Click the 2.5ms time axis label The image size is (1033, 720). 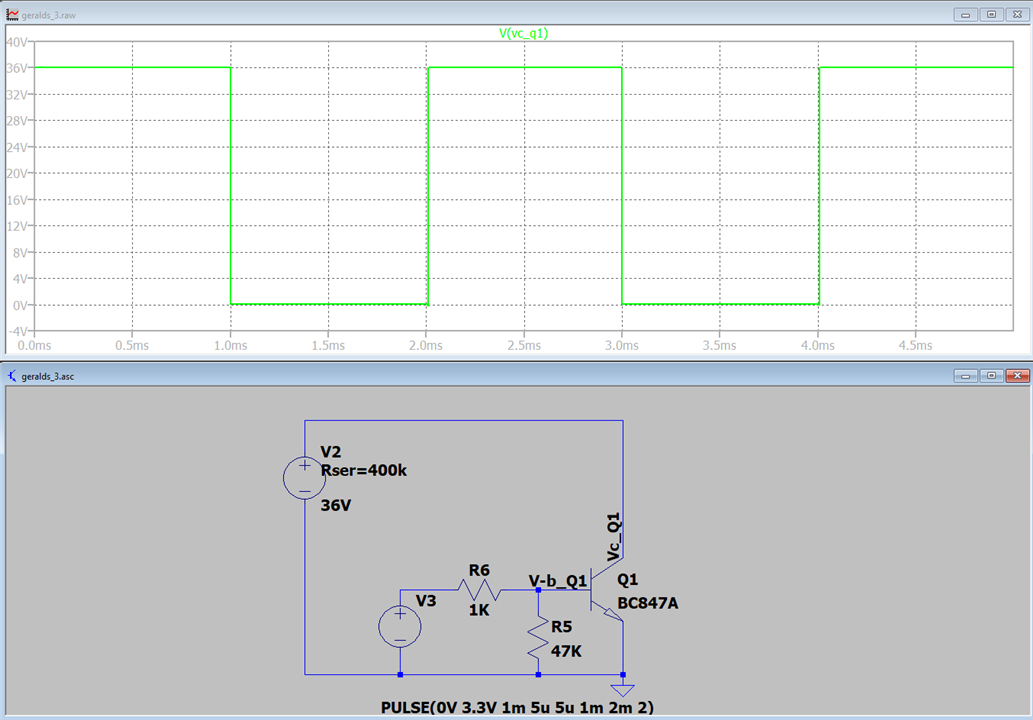click(x=524, y=345)
